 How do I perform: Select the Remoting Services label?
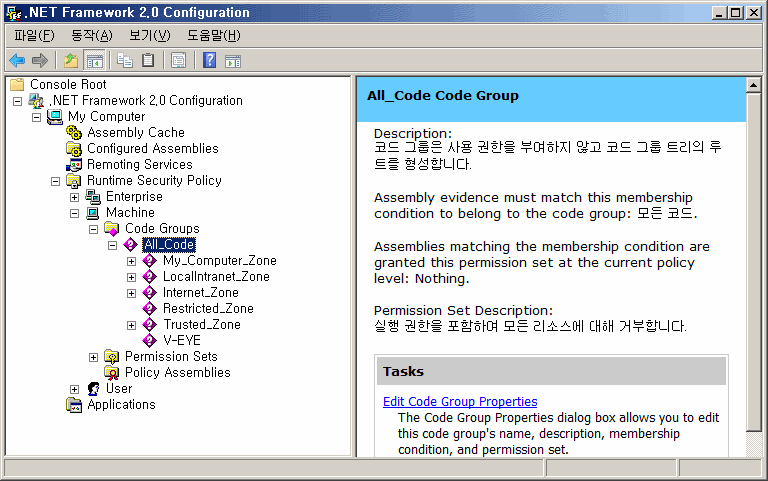pyautogui.click(x=140, y=165)
